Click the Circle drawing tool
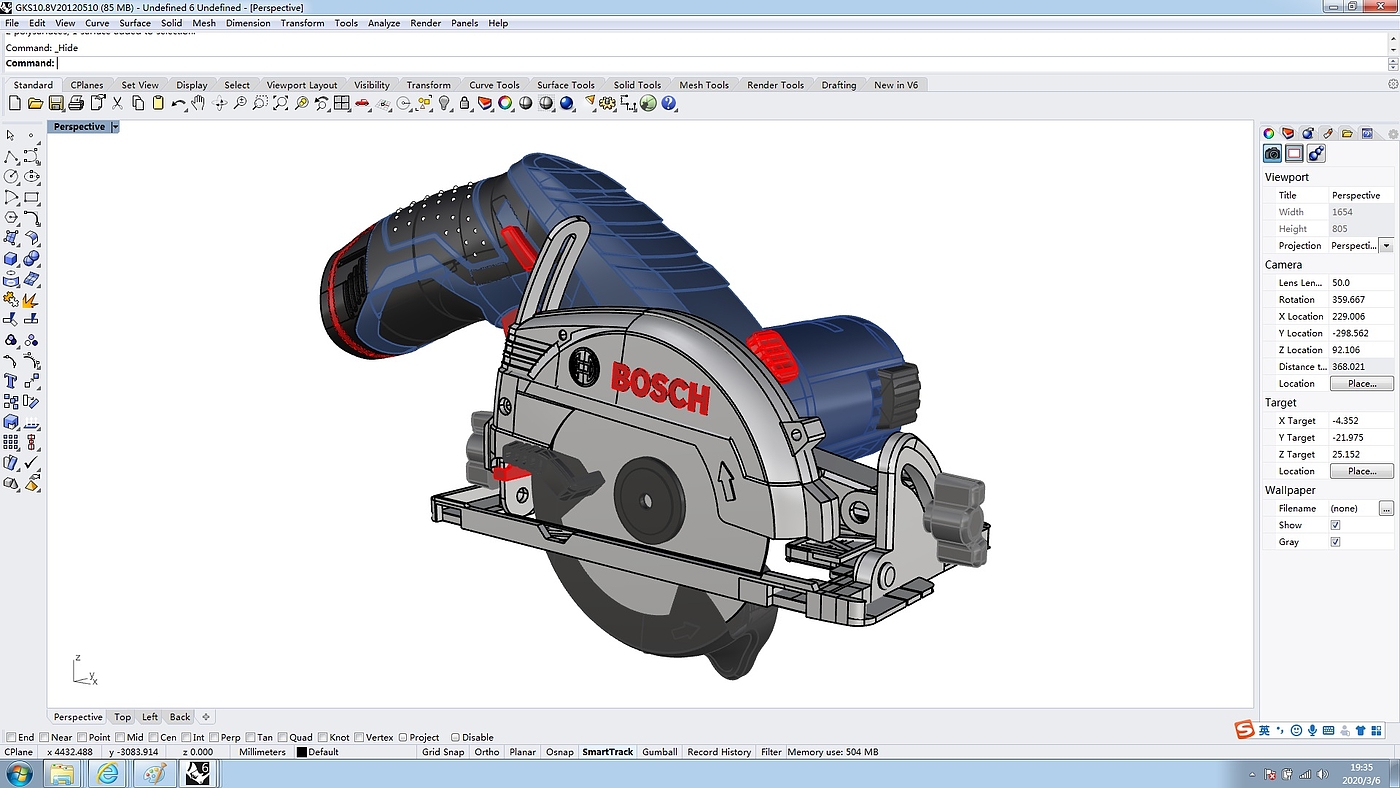 click(11, 177)
